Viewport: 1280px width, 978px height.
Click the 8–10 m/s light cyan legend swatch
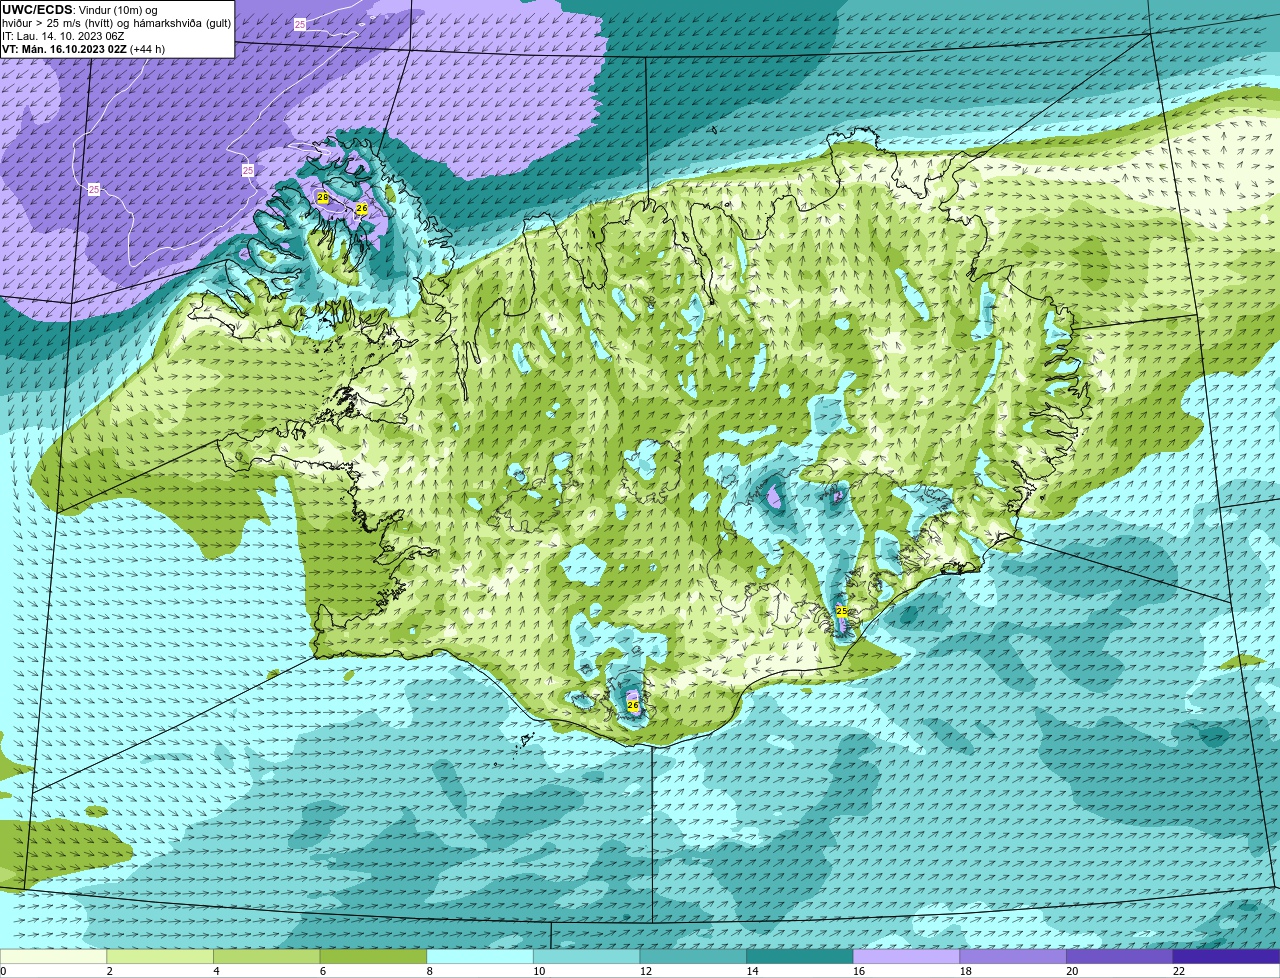click(480, 956)
